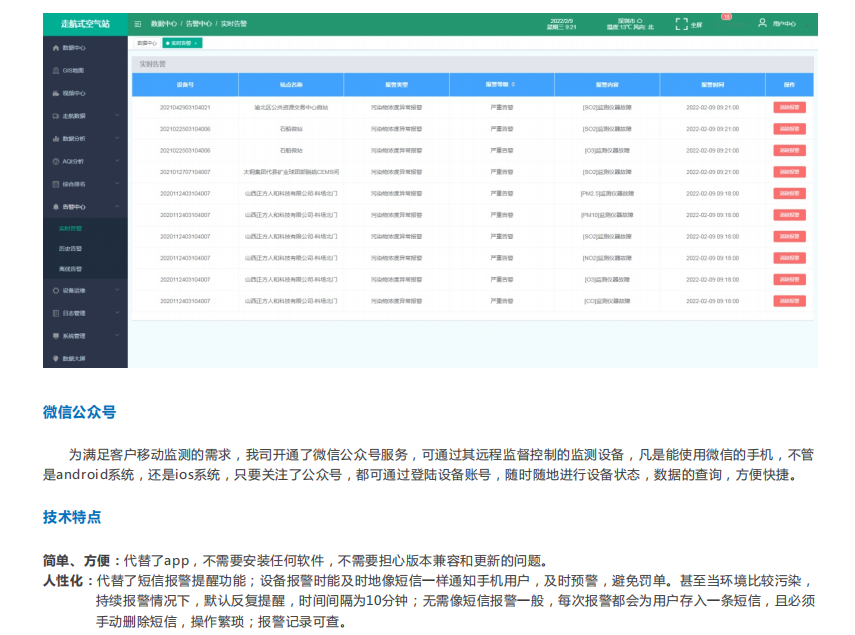This screenshot has width=855, height=635.
Task: Click the 全屏 fullscreen label
Action: click(696, 25)
